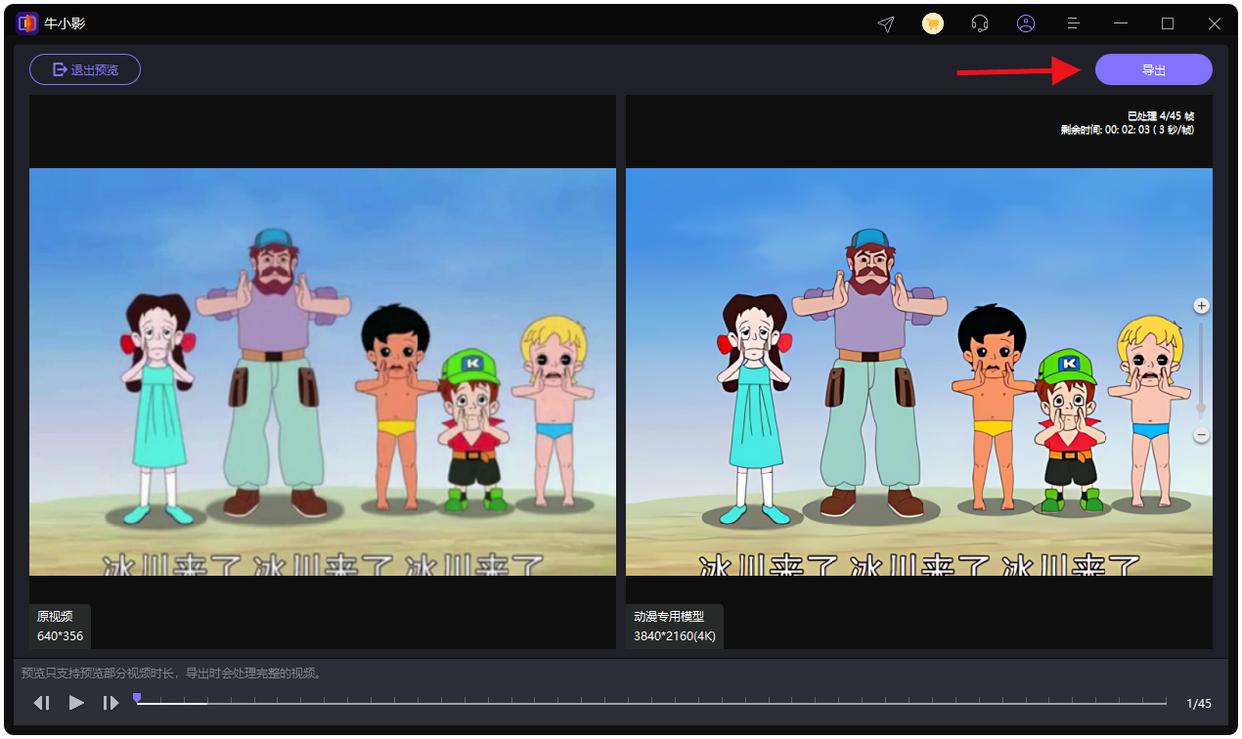This screenshot has width=1242, height=739.
Task: Maximize the 牛小影 window
Action: tap(1167, 24)
